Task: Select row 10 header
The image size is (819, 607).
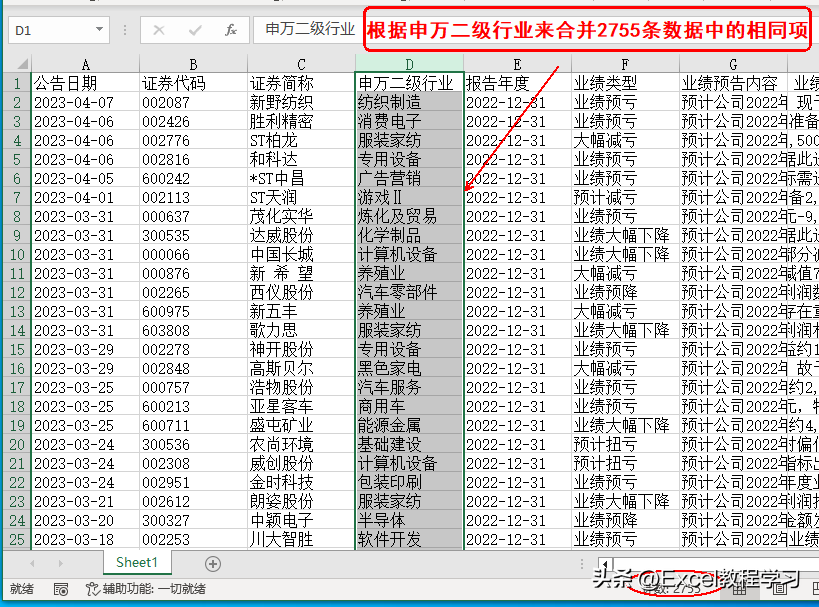Action: (16, 254)
